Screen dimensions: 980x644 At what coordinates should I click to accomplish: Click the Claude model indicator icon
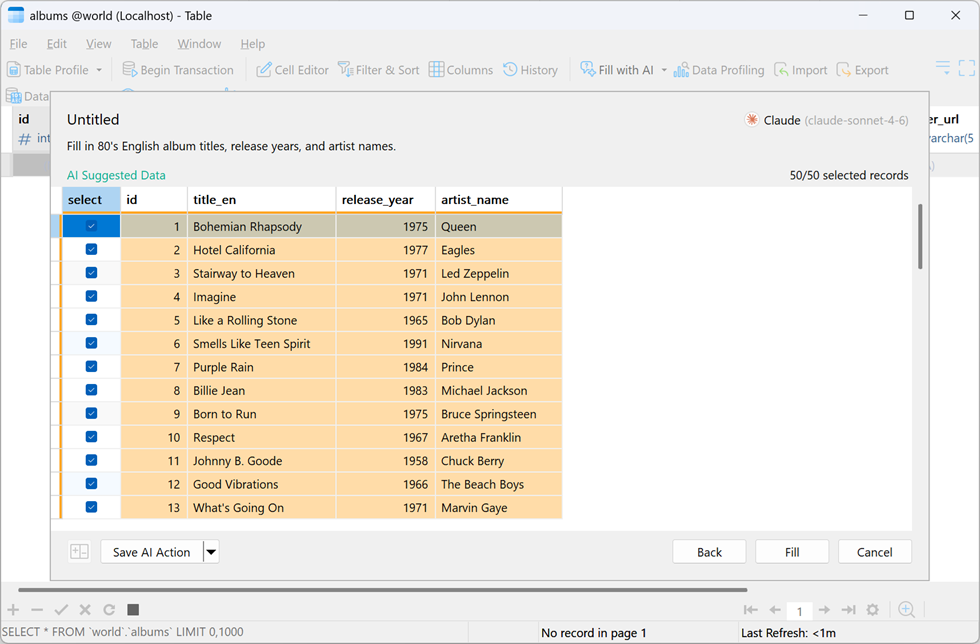[x=752, y=119]
